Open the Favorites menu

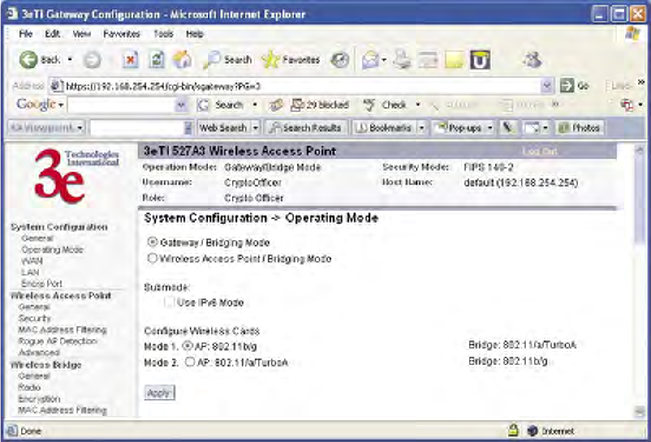click(x=122, y=34)
